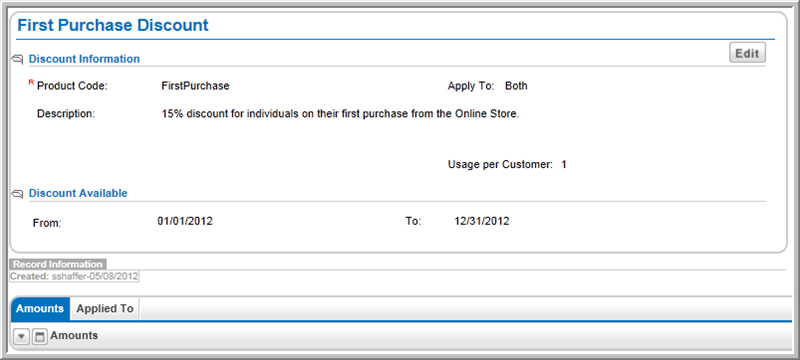Click the Discount Information section heading
Screen dimensions: 800x360
coord(84,59)
